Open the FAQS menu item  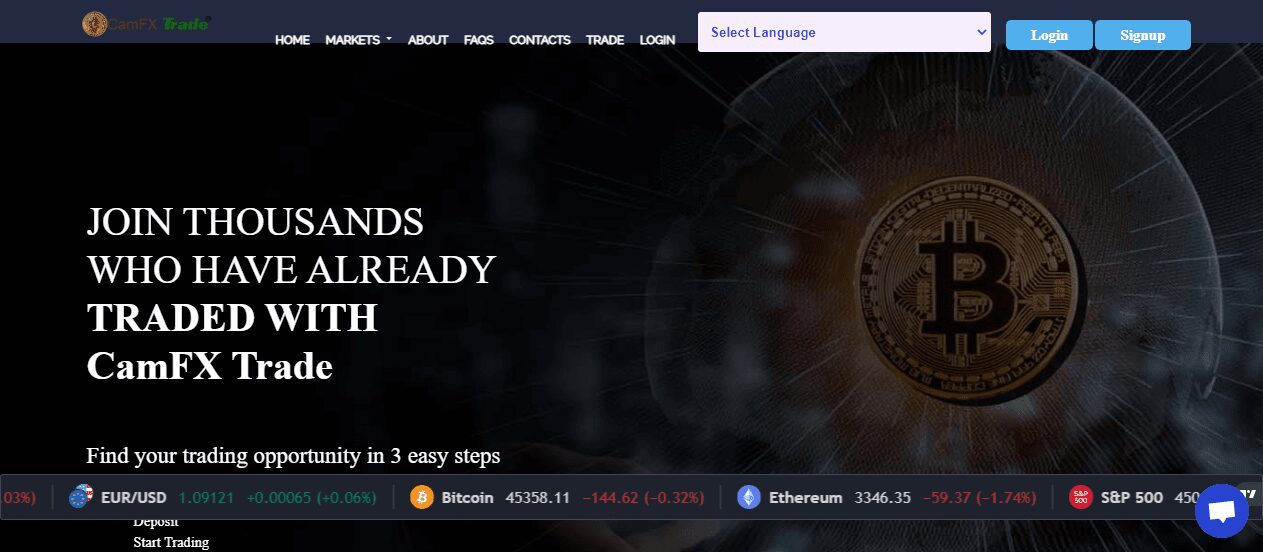479,40
